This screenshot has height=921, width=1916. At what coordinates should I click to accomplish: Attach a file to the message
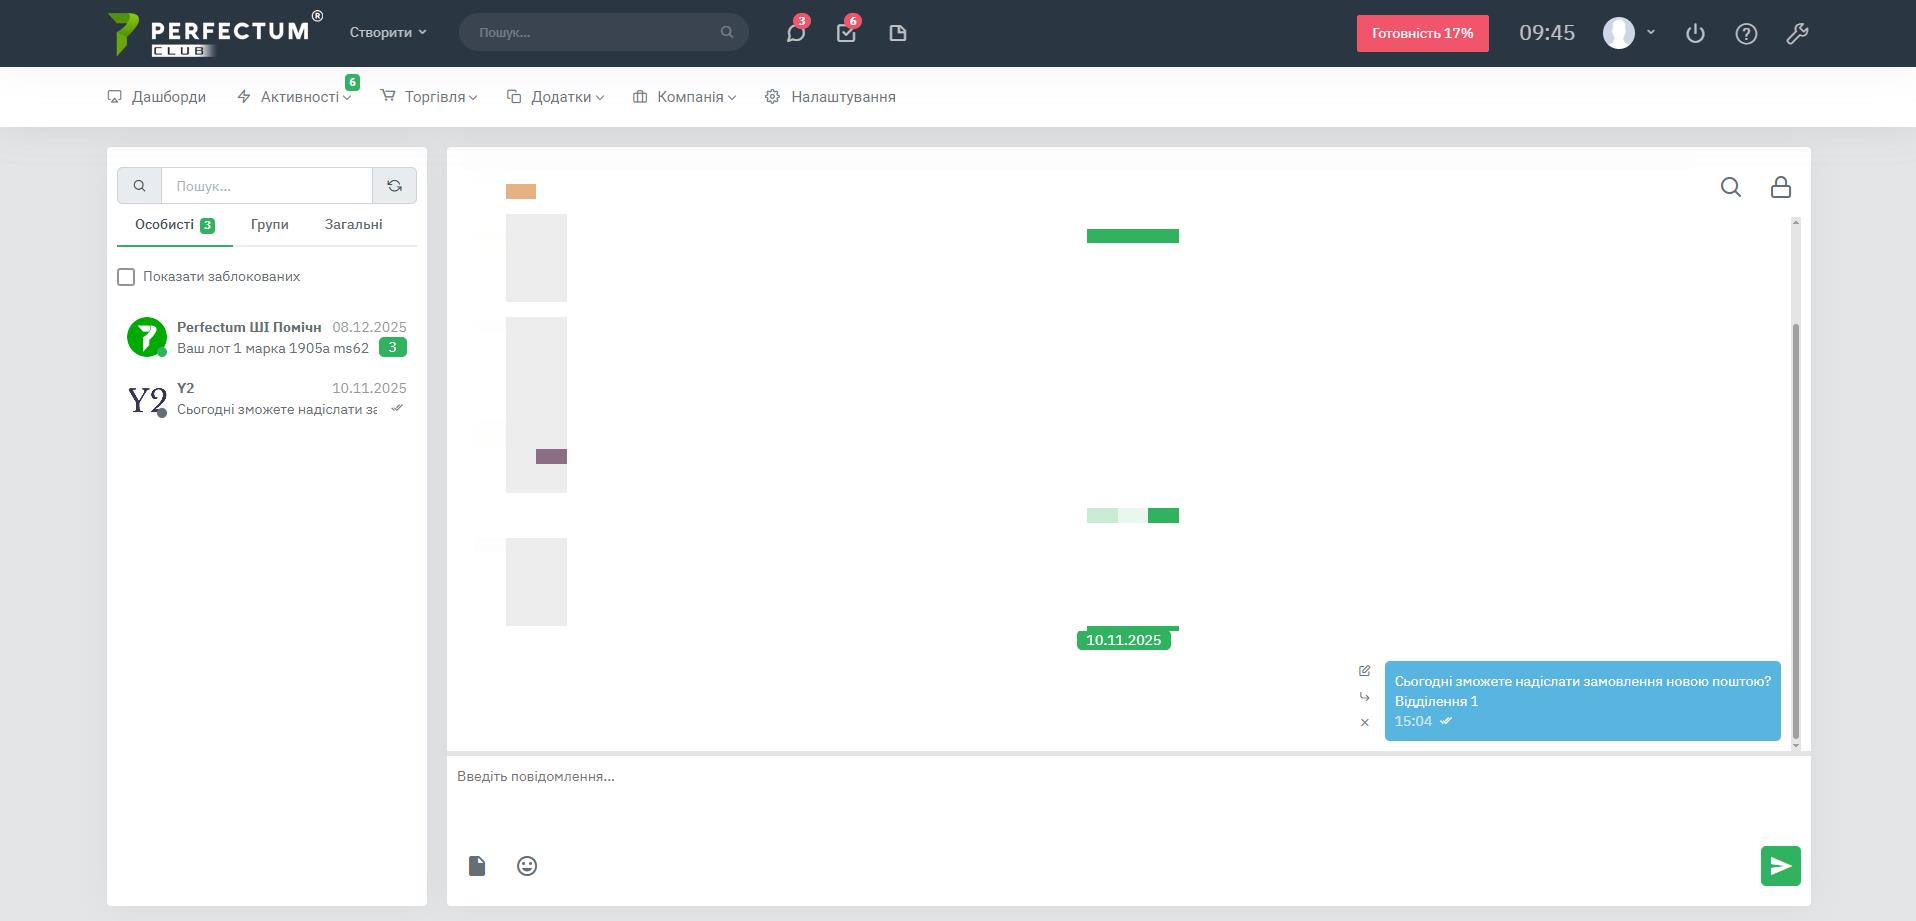(x=477, y=866)
